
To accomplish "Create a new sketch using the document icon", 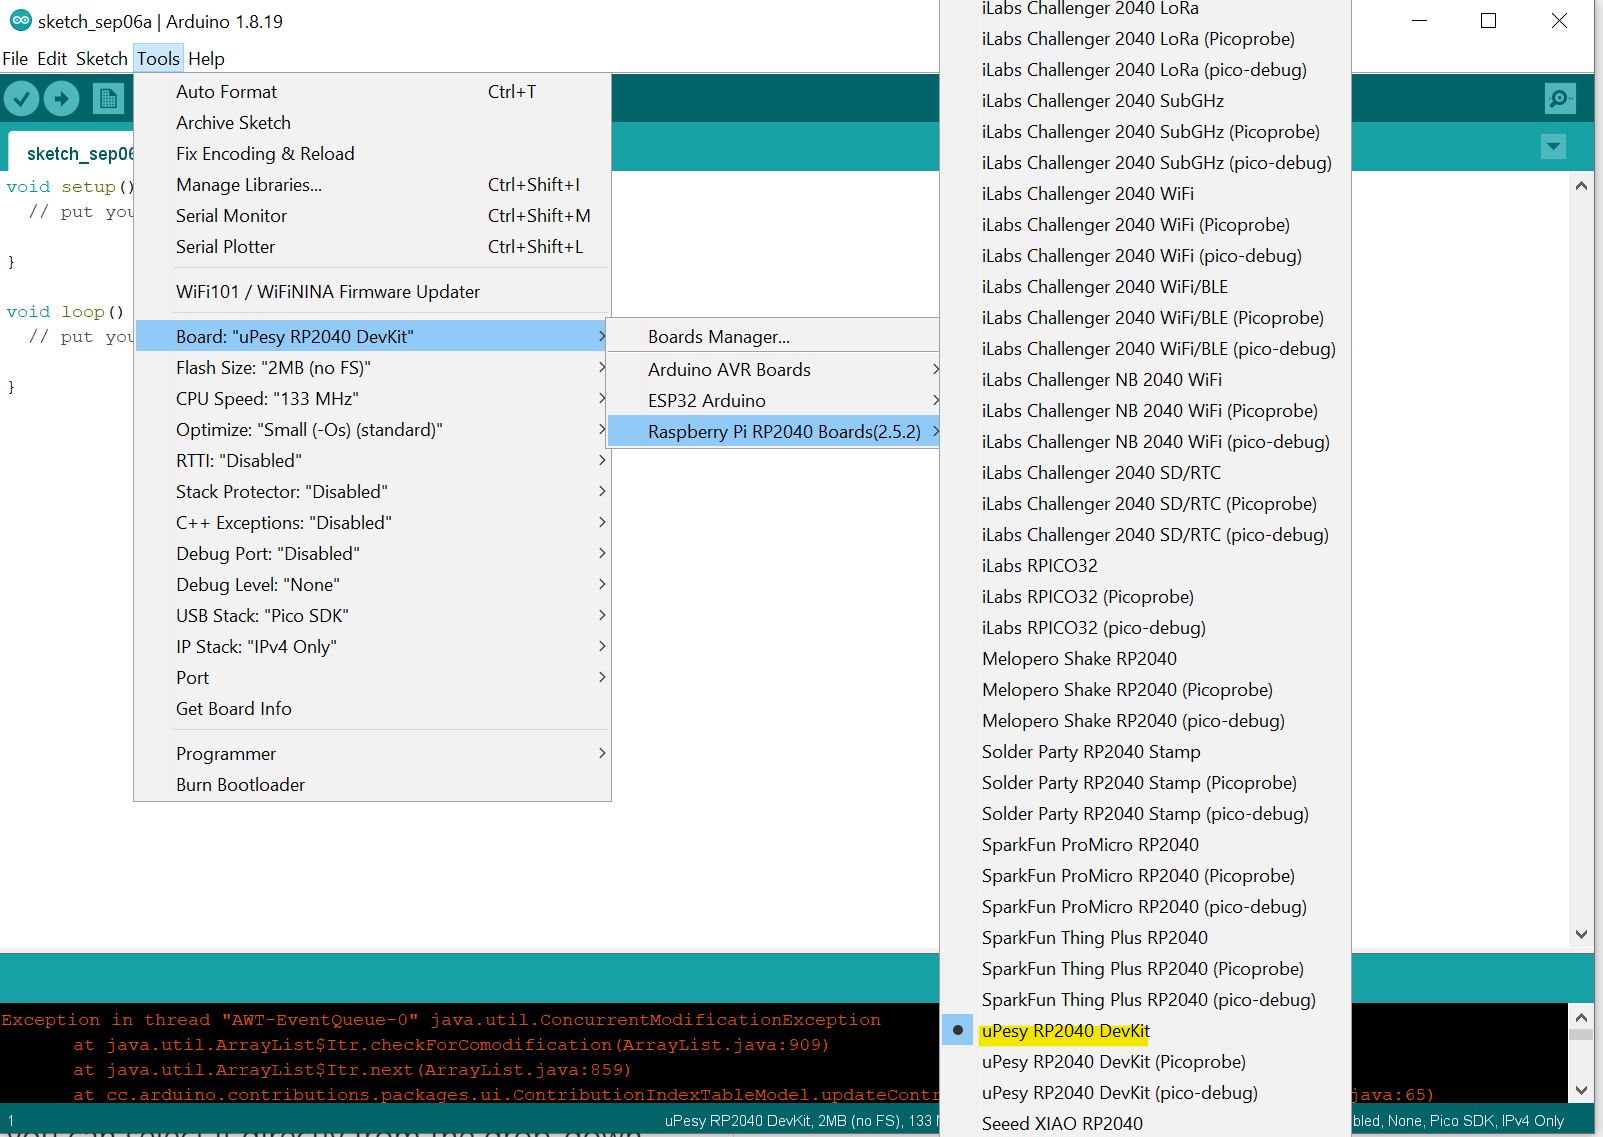I will (x=109, y=98).
